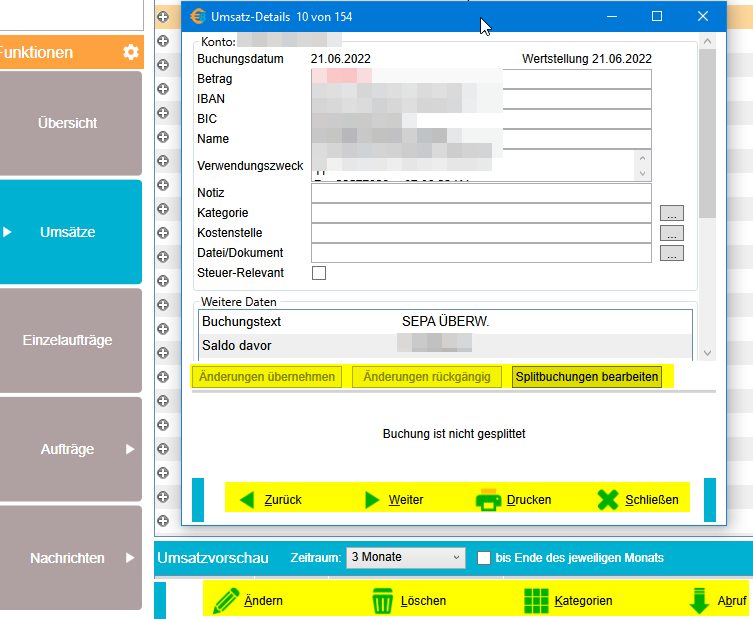Image resolution: width=753 pixels, height=619 pixels.
Task: Select the Saldo davor row
Action: [445, 346]
